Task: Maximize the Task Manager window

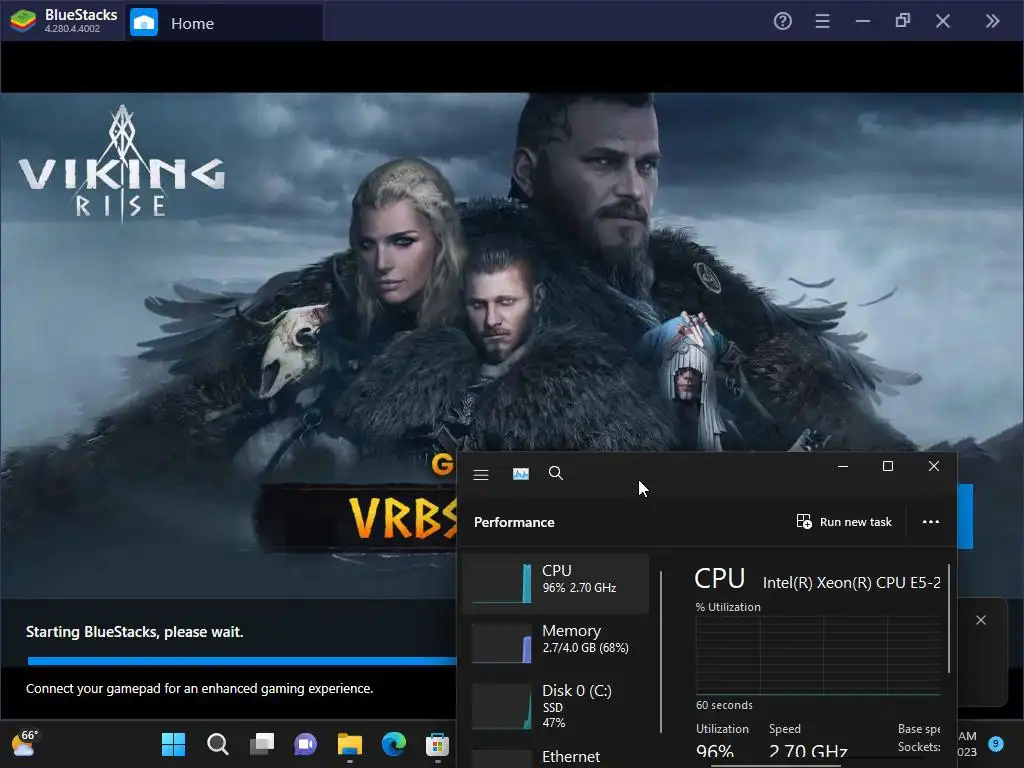Action: (x=888, y=466)
